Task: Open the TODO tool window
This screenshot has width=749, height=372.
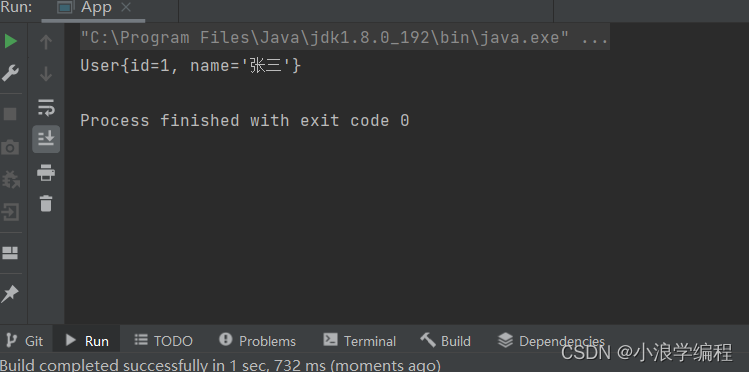Action: click(163, 341)
